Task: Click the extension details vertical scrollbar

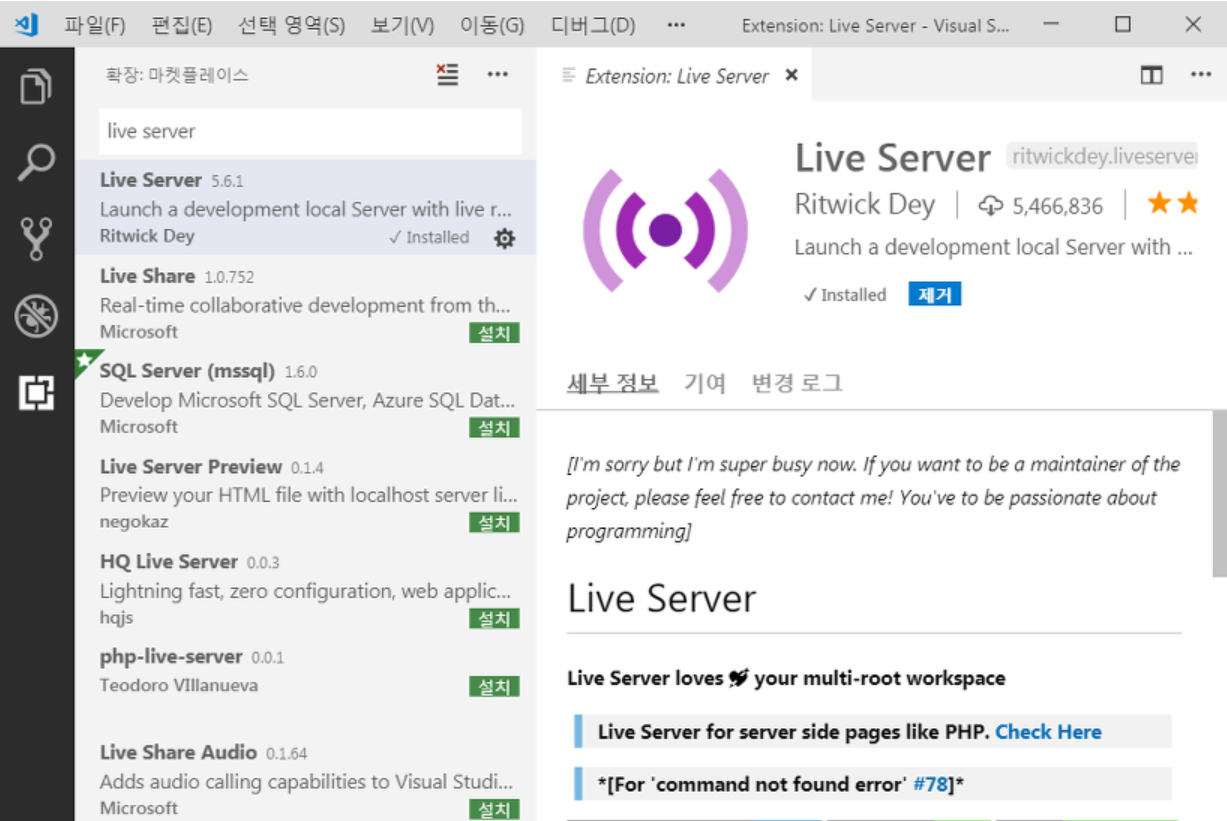Action: pyautogui.click(x=1219, y=493)
